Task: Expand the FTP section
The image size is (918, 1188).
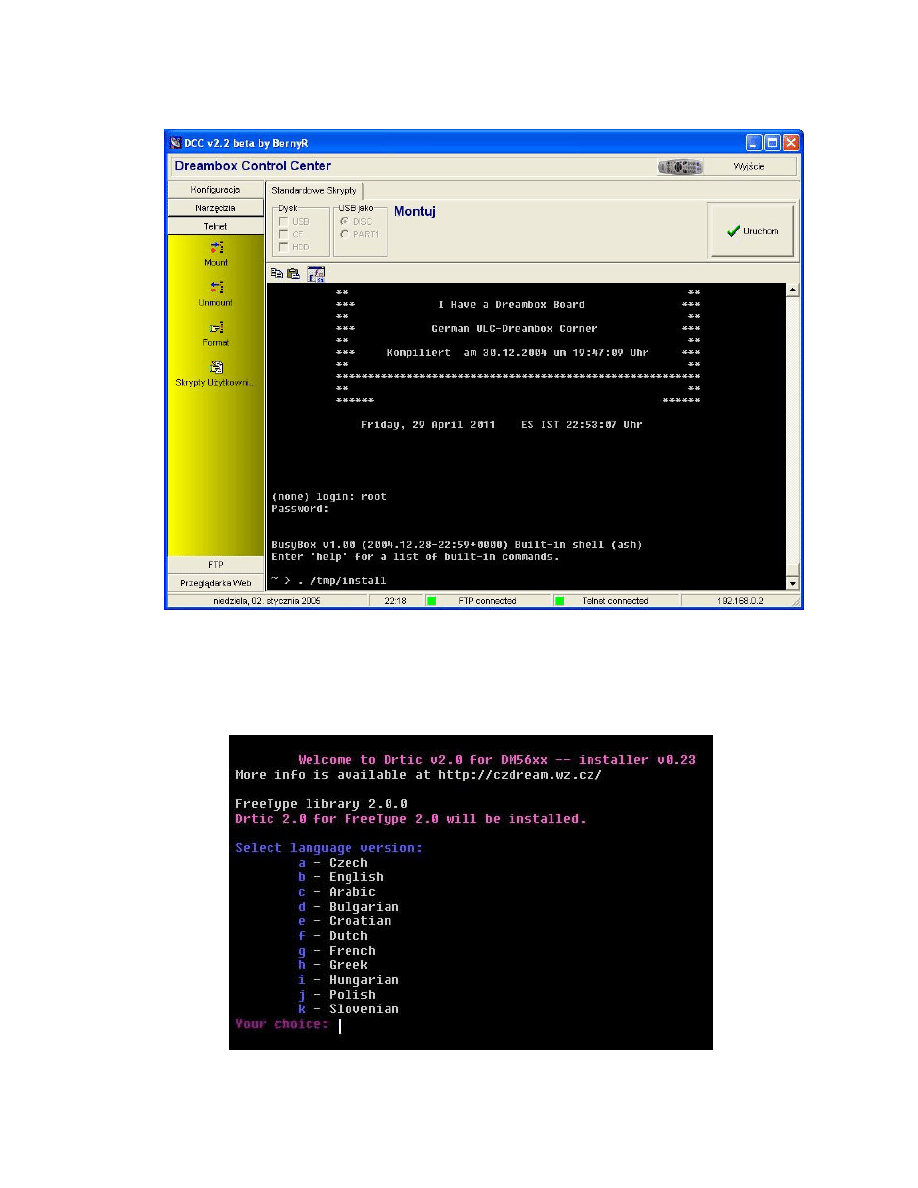Action: (x=216, y=565)
